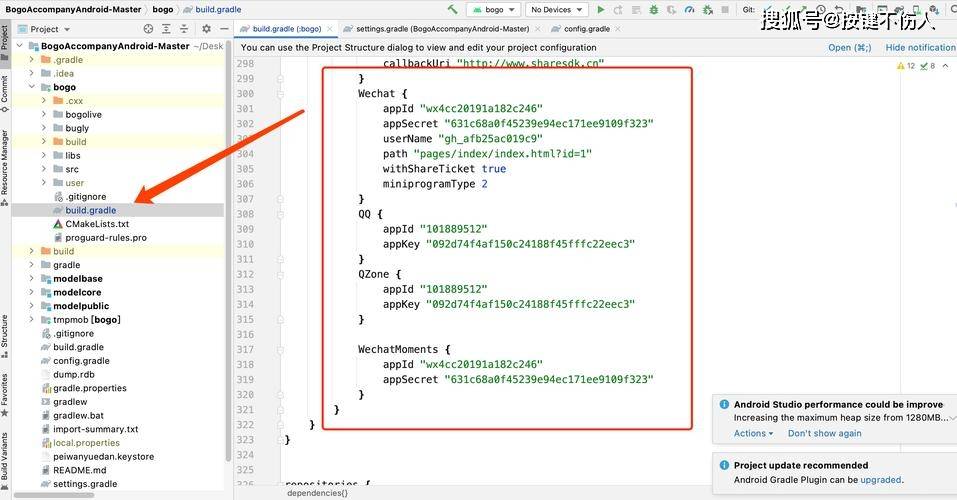The height and width of the screenshot is (500, 957).
Task: Click the Run with Coverage icon
Action: point(671,10)
